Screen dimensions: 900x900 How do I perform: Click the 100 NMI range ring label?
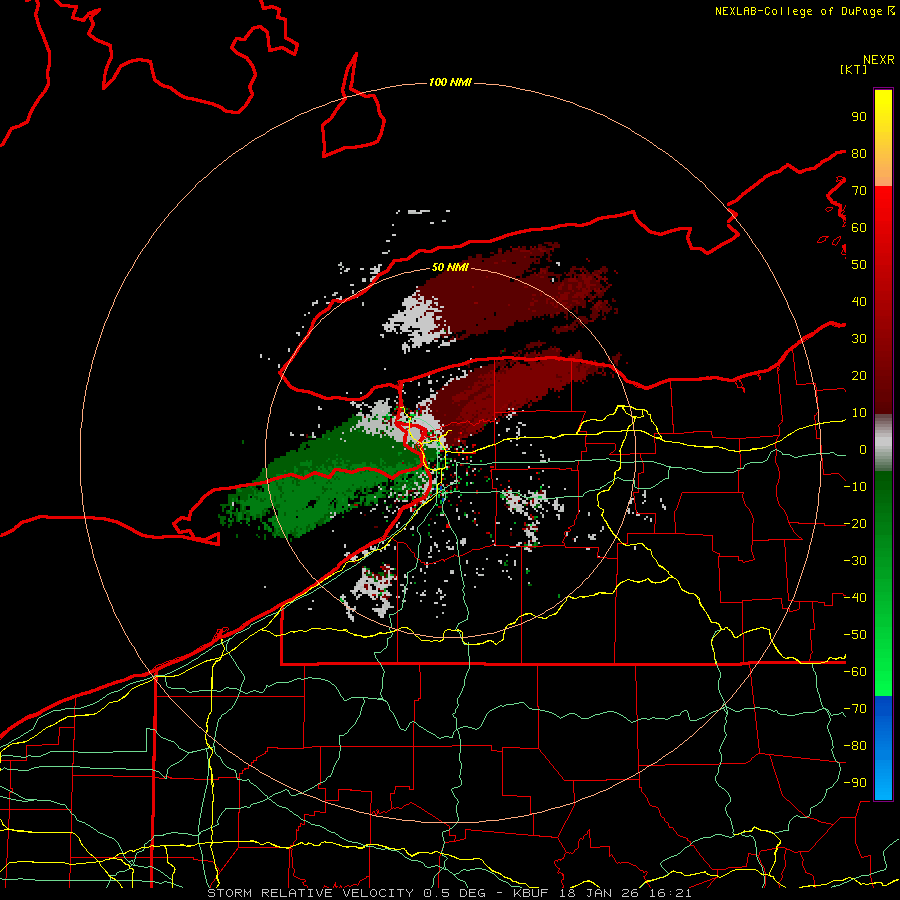(x=450, y=82)
